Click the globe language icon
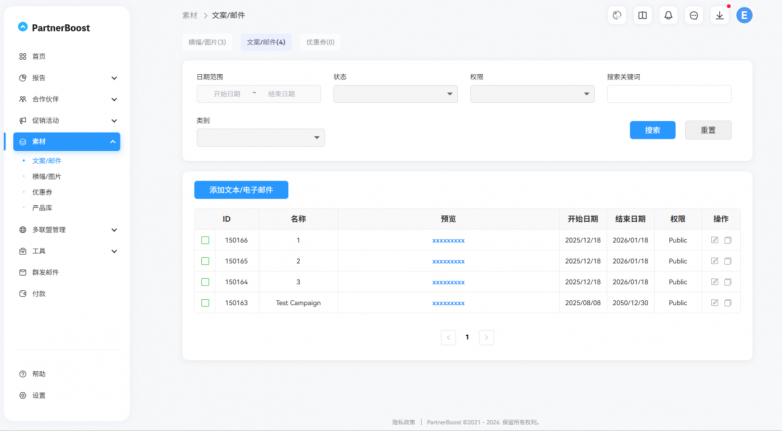This screenshot has height=431, width=782. click(617, 15)
